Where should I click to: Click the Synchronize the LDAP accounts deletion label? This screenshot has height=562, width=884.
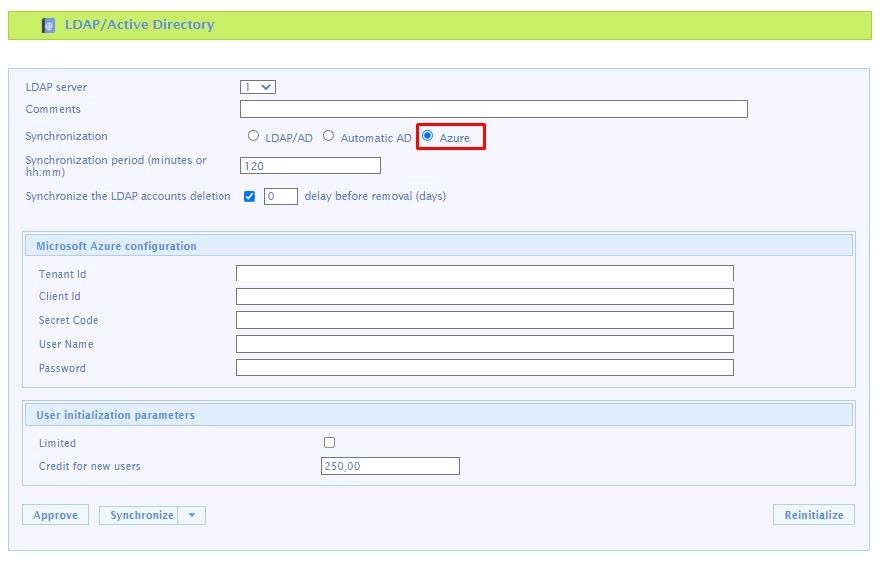coord(128,196)
